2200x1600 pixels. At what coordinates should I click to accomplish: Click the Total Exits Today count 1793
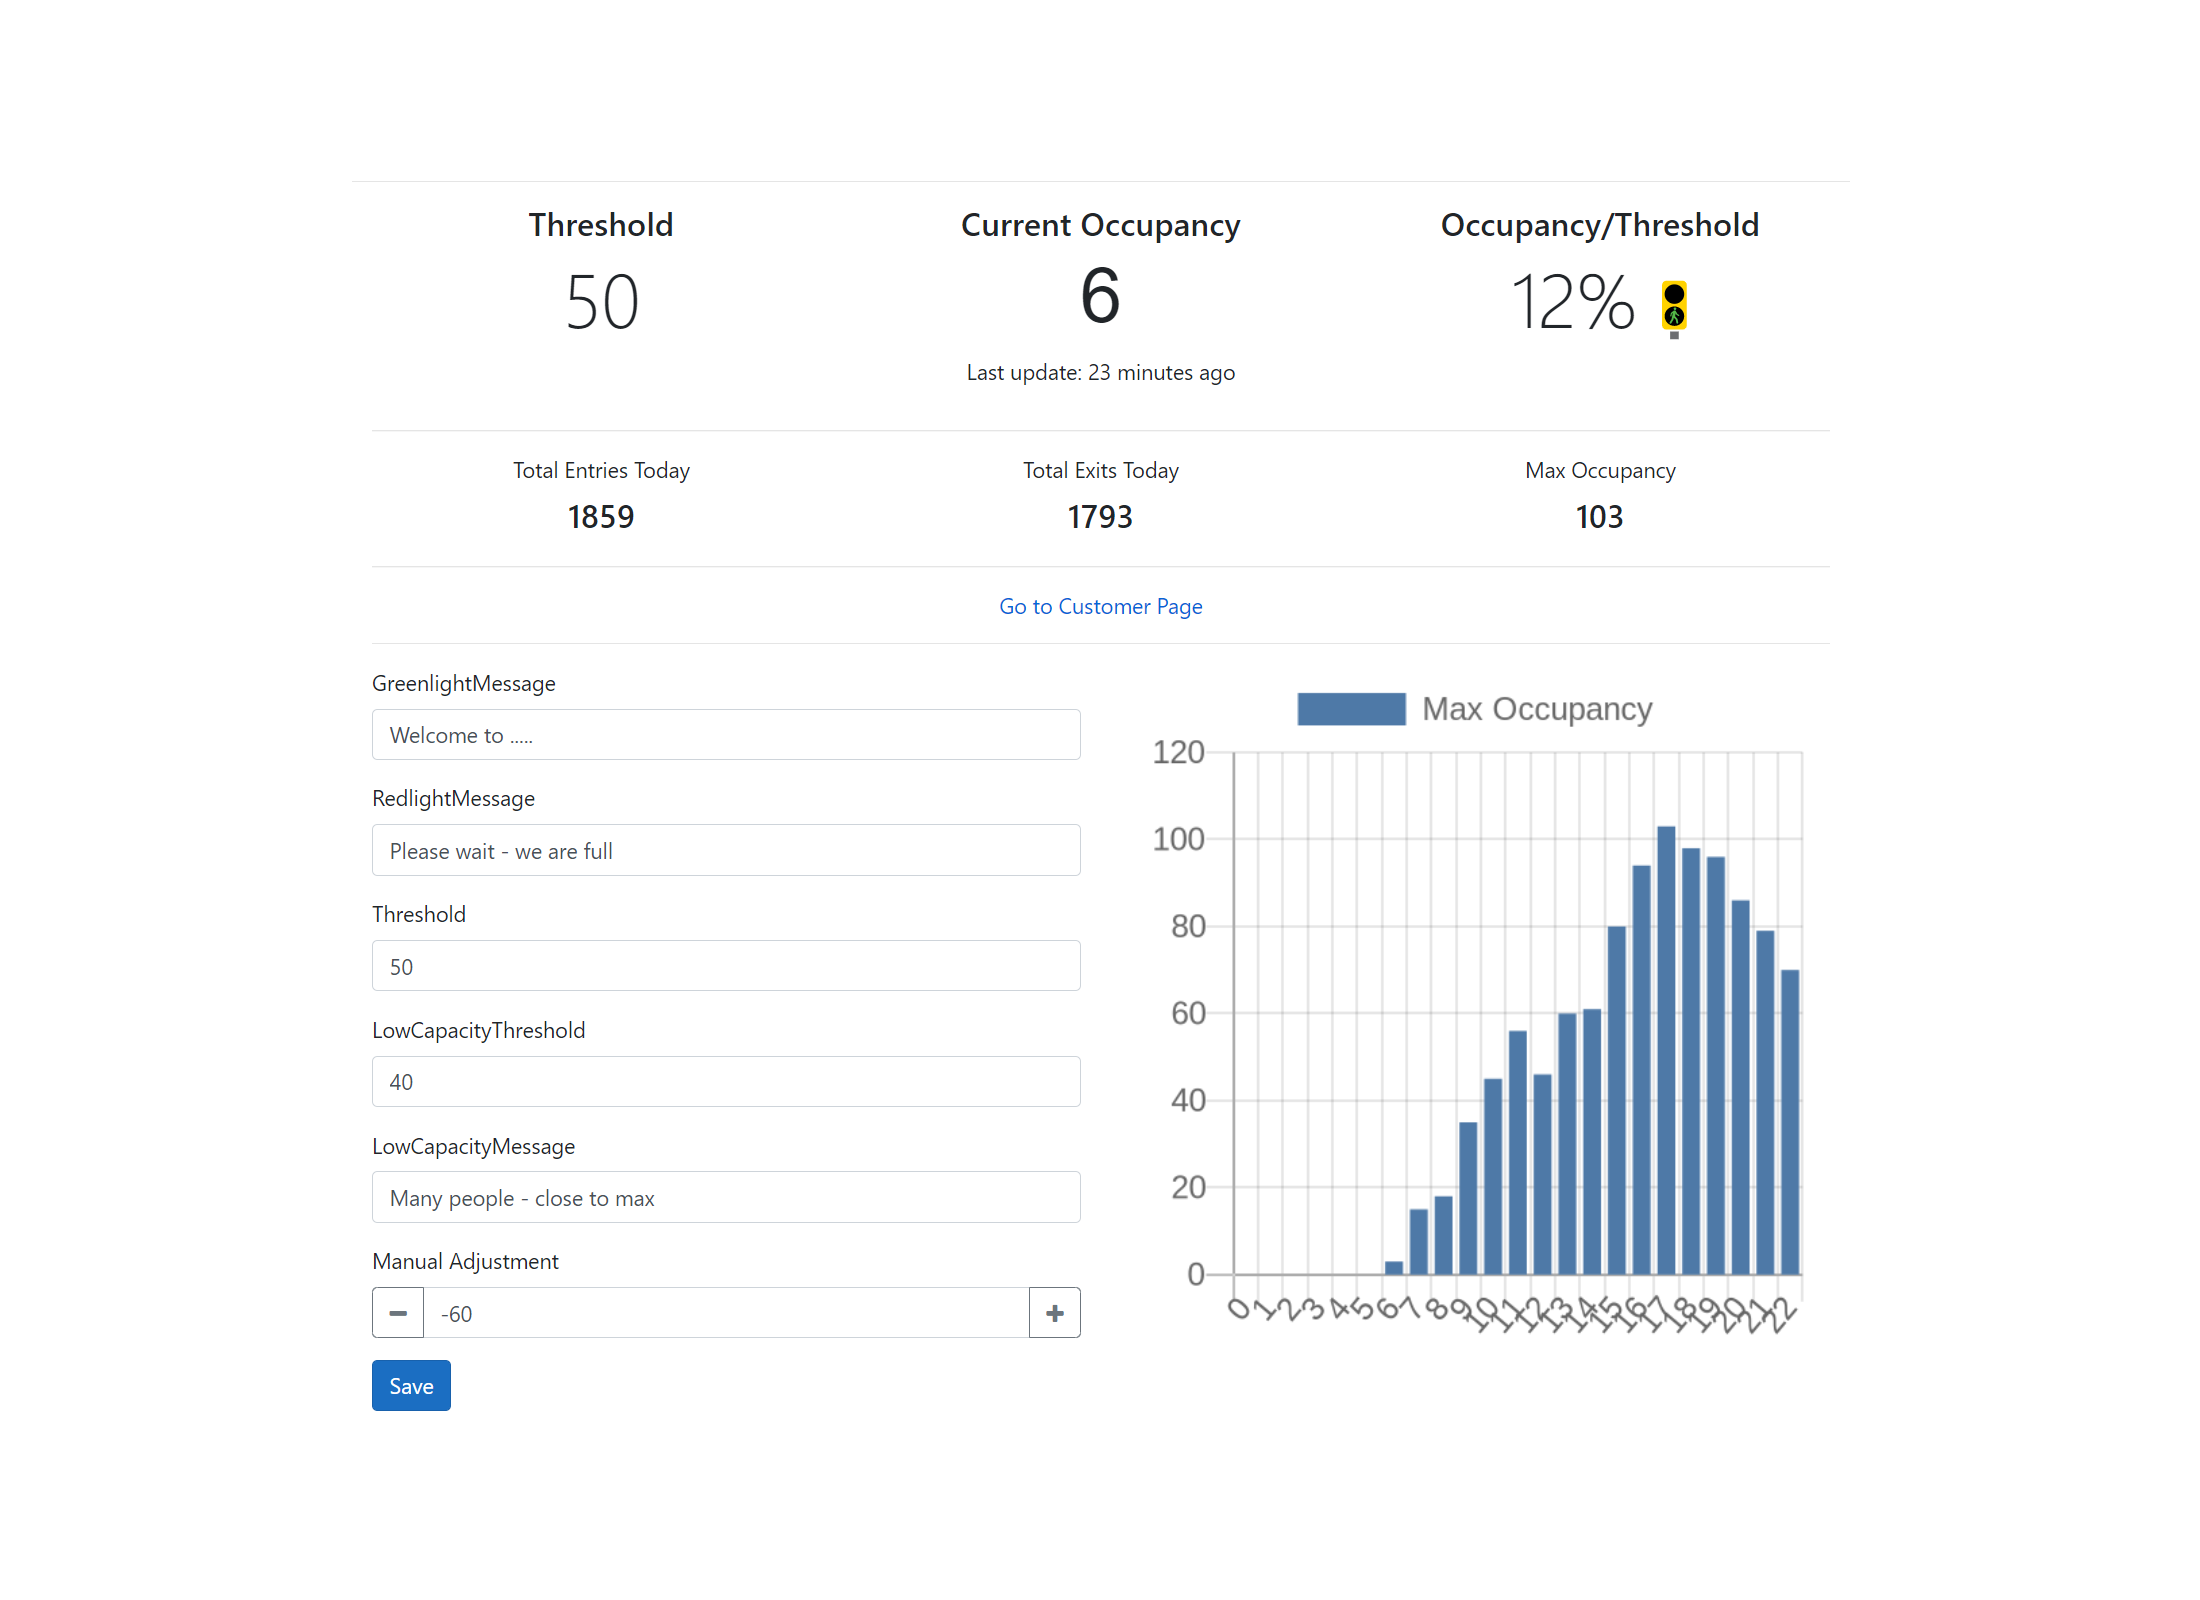(1100, 517)
